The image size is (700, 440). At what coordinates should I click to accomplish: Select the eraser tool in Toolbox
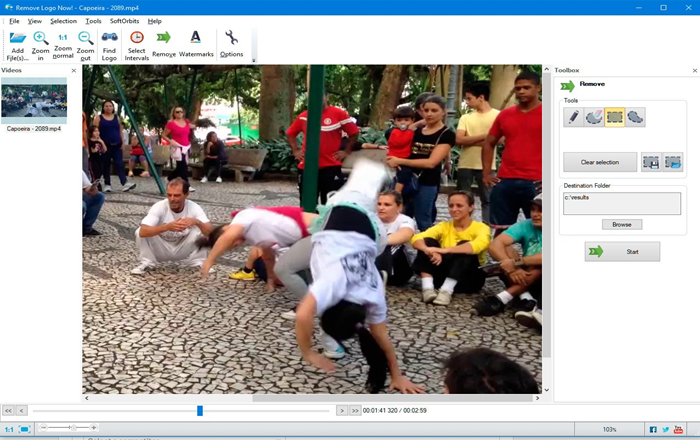[594, 117]
